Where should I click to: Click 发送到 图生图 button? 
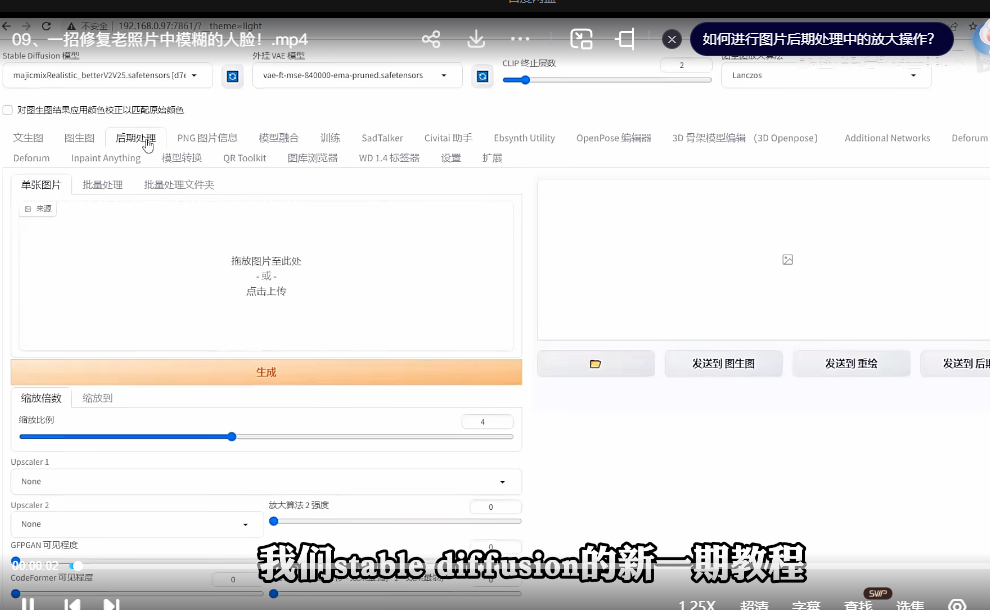724,364
